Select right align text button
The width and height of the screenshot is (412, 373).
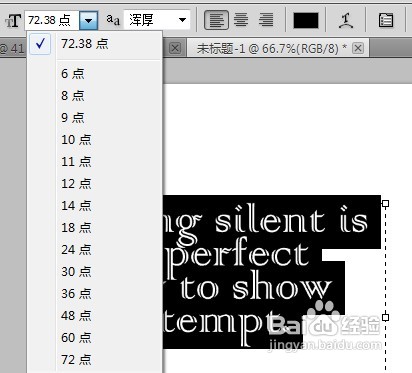[266, 20]
